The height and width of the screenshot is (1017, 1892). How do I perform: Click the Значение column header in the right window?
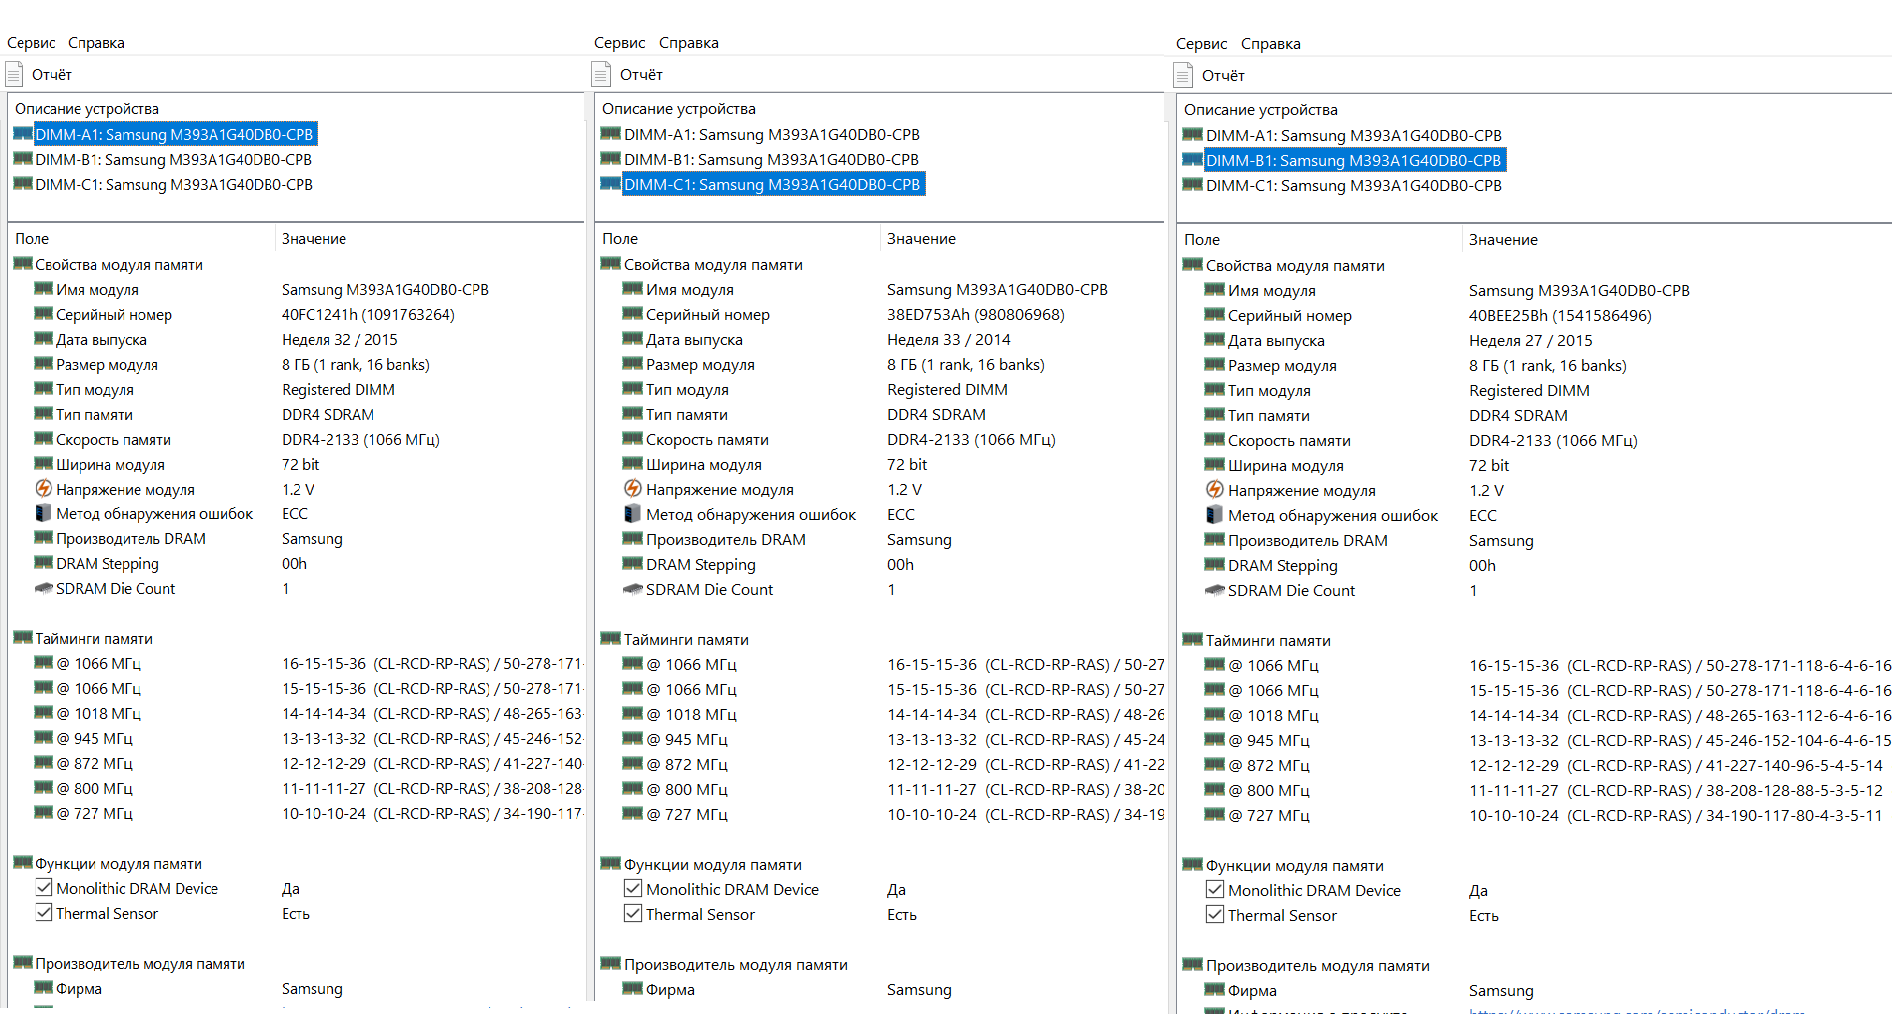1503,240
